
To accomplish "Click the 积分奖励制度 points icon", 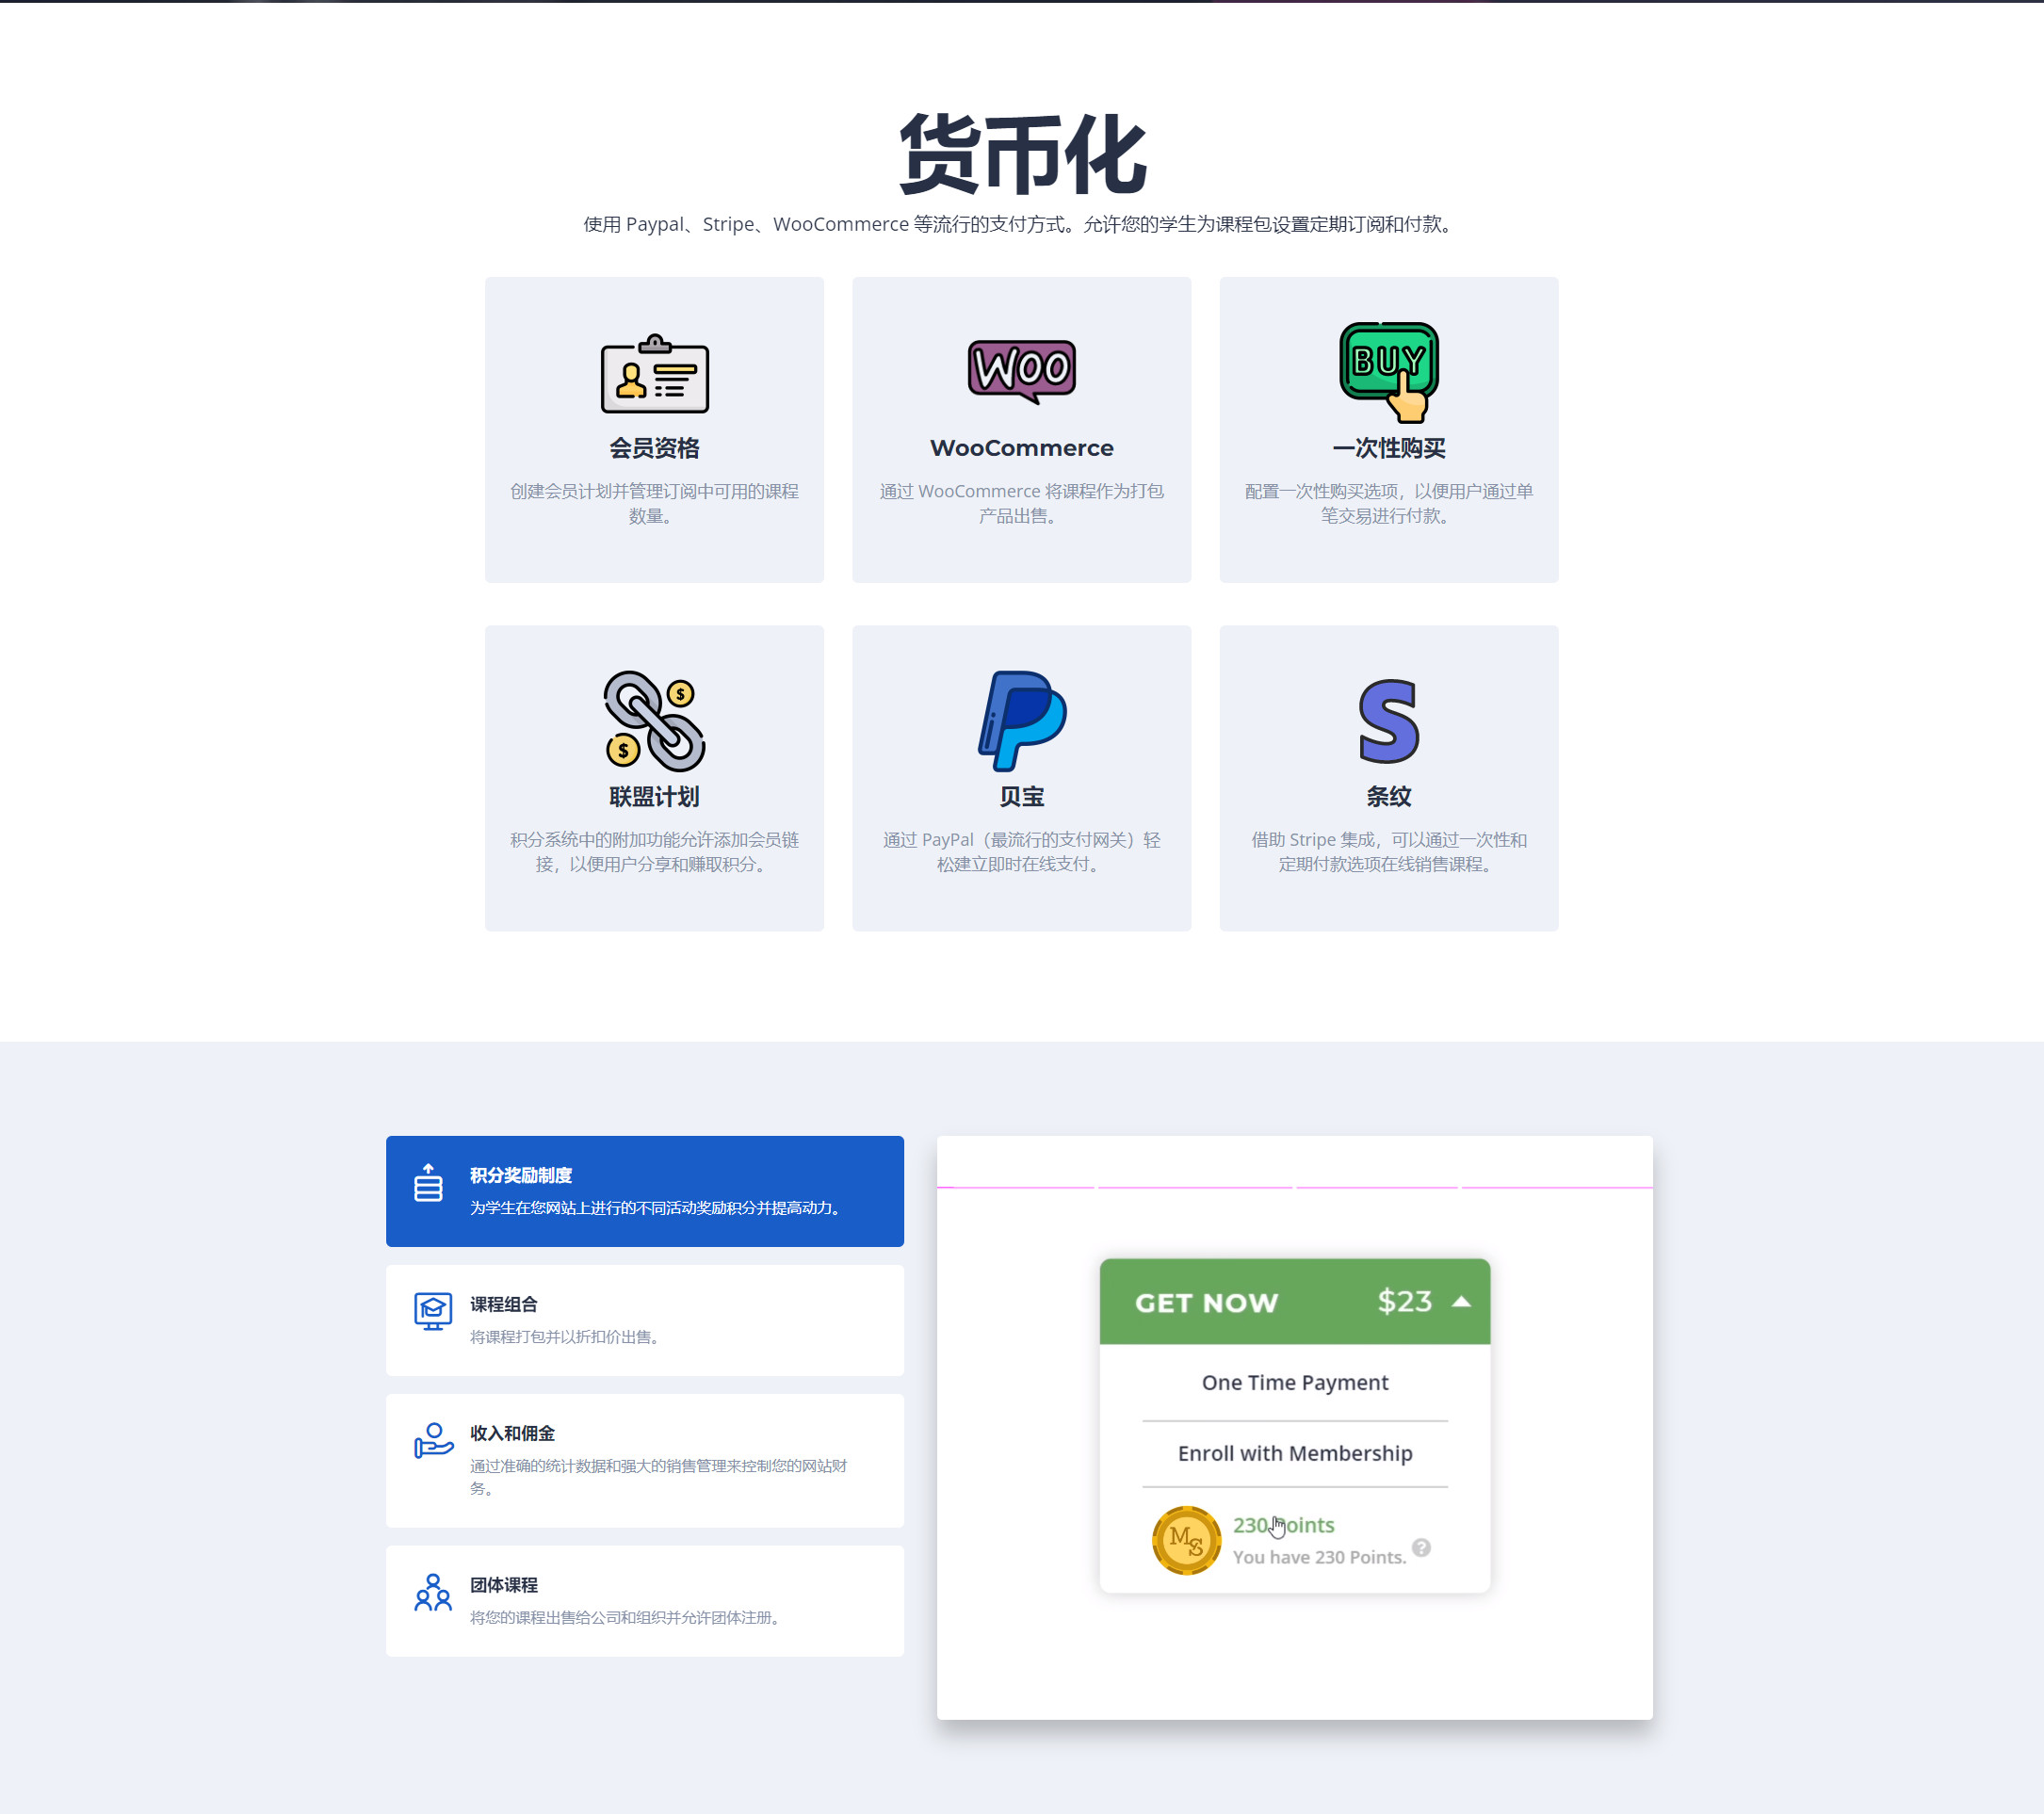I will click(x=426, y=1187).
